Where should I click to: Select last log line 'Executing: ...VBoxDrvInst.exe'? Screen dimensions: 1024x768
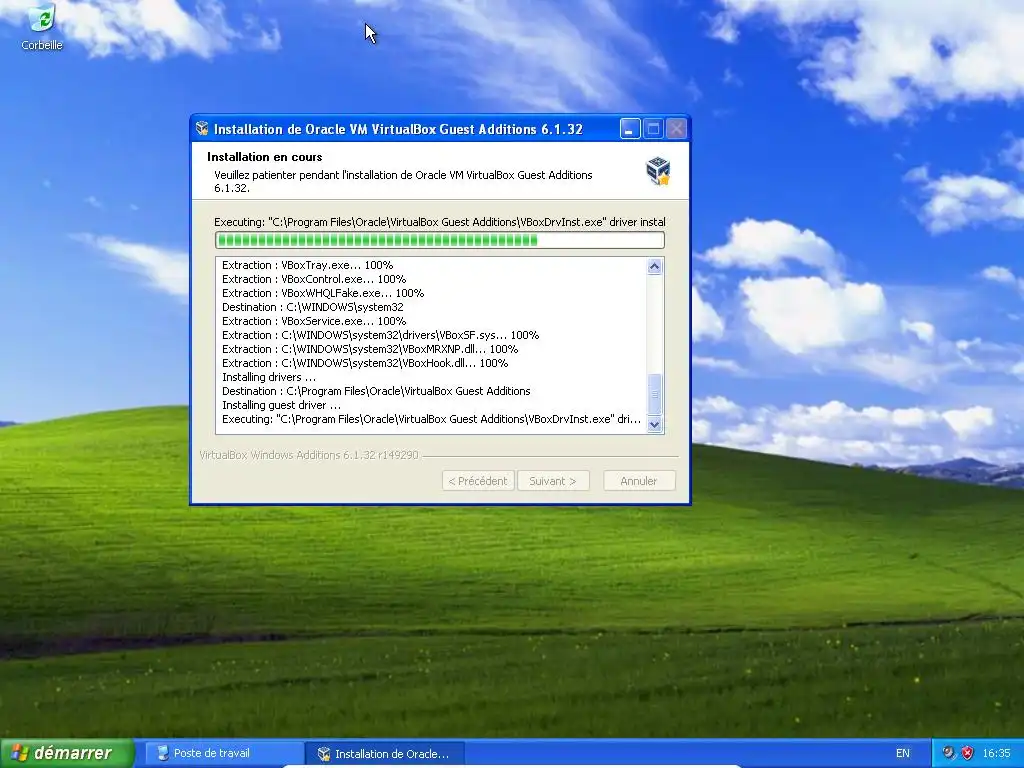(x=432, y=419)
